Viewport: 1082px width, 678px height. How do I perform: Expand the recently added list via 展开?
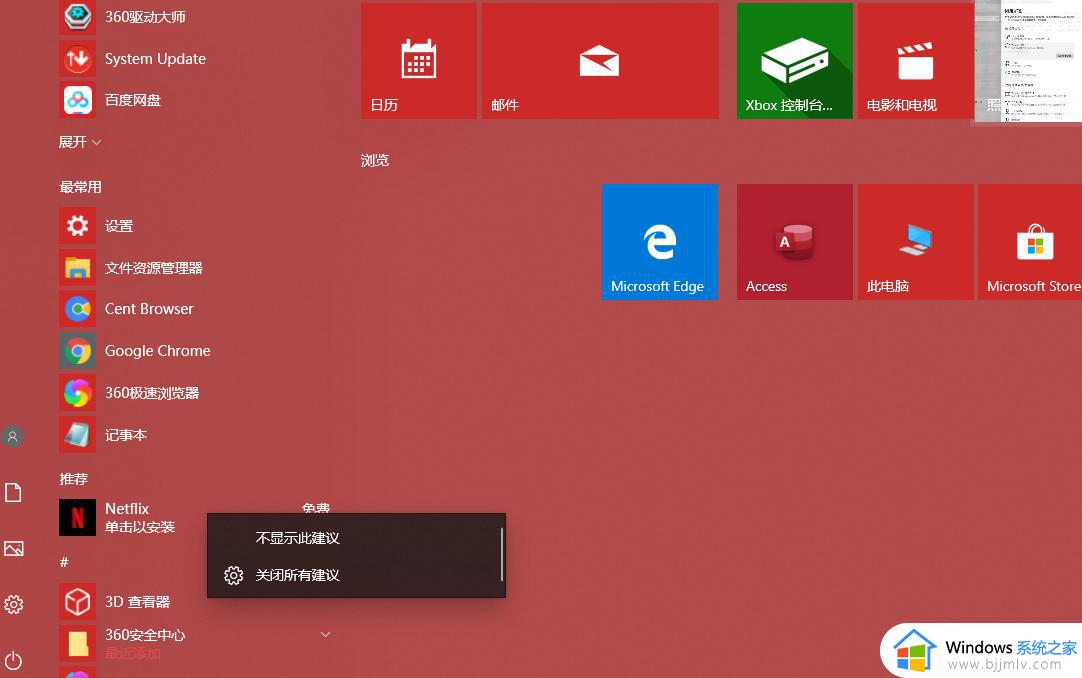79,142
